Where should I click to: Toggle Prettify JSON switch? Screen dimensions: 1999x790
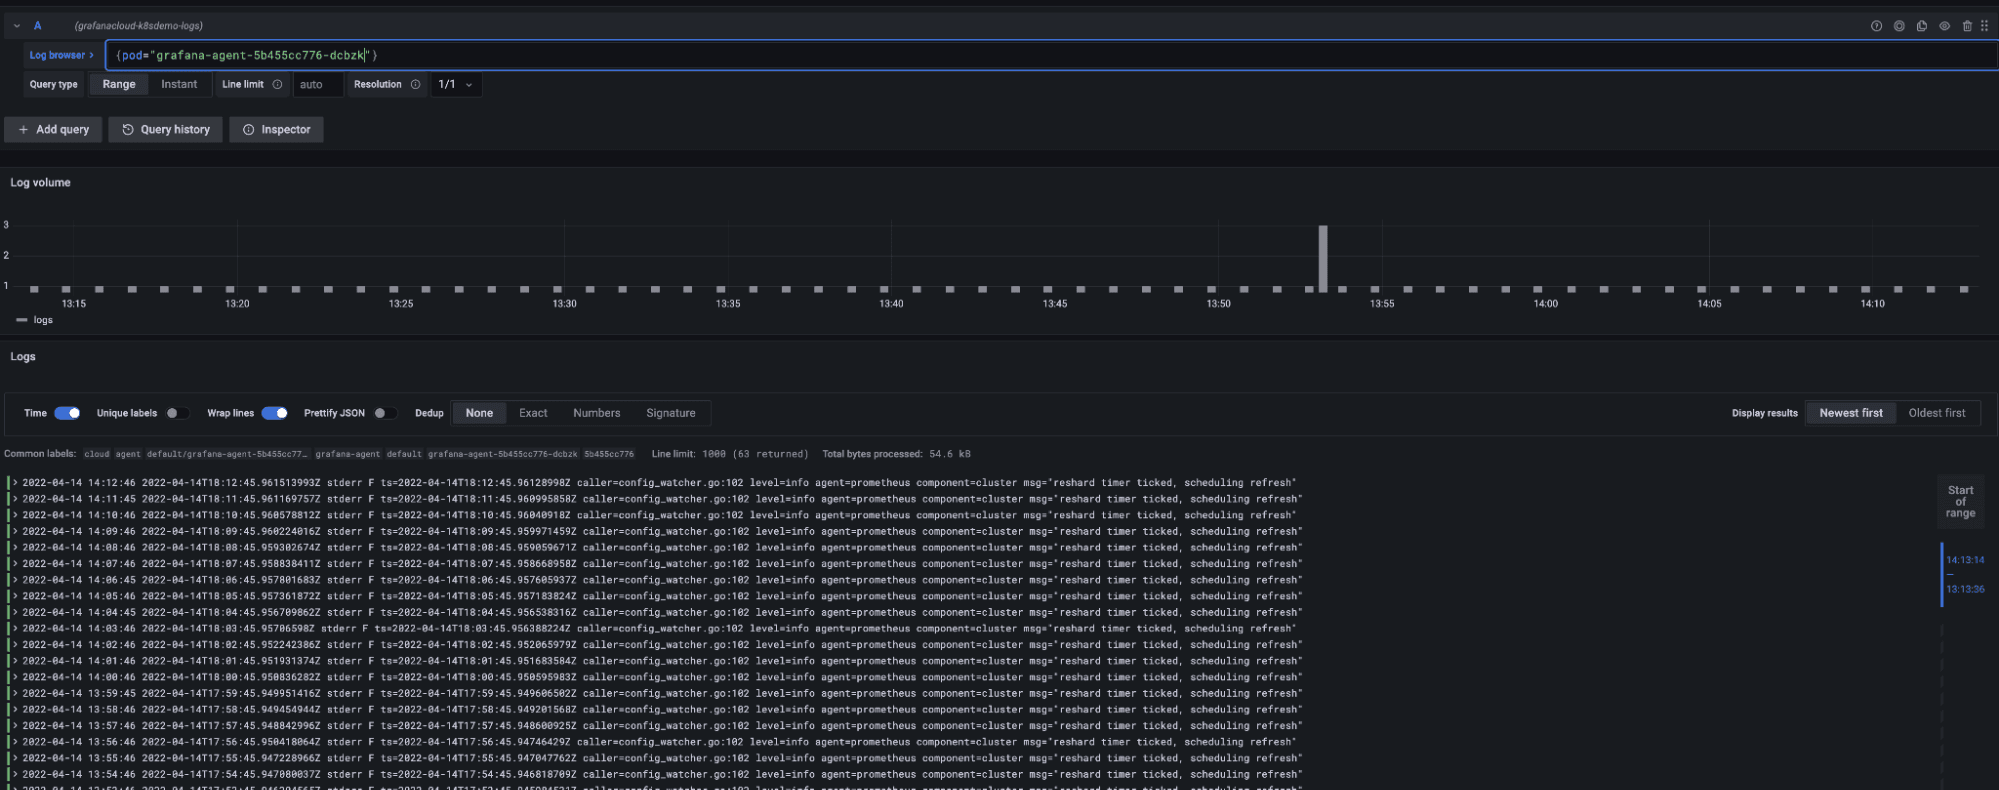click(x=385, y=413)
